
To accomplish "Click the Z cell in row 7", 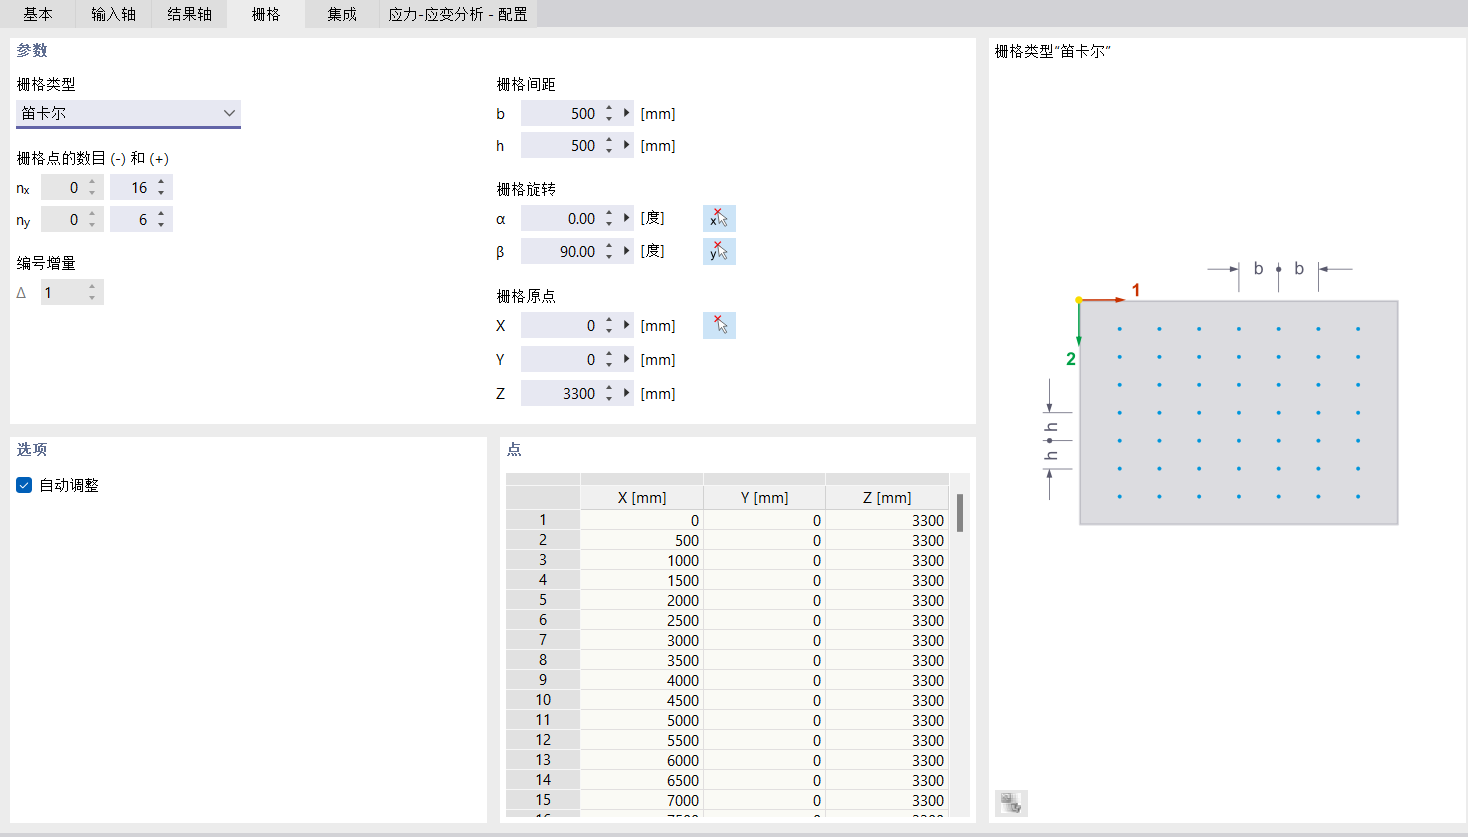I will 887,640.
